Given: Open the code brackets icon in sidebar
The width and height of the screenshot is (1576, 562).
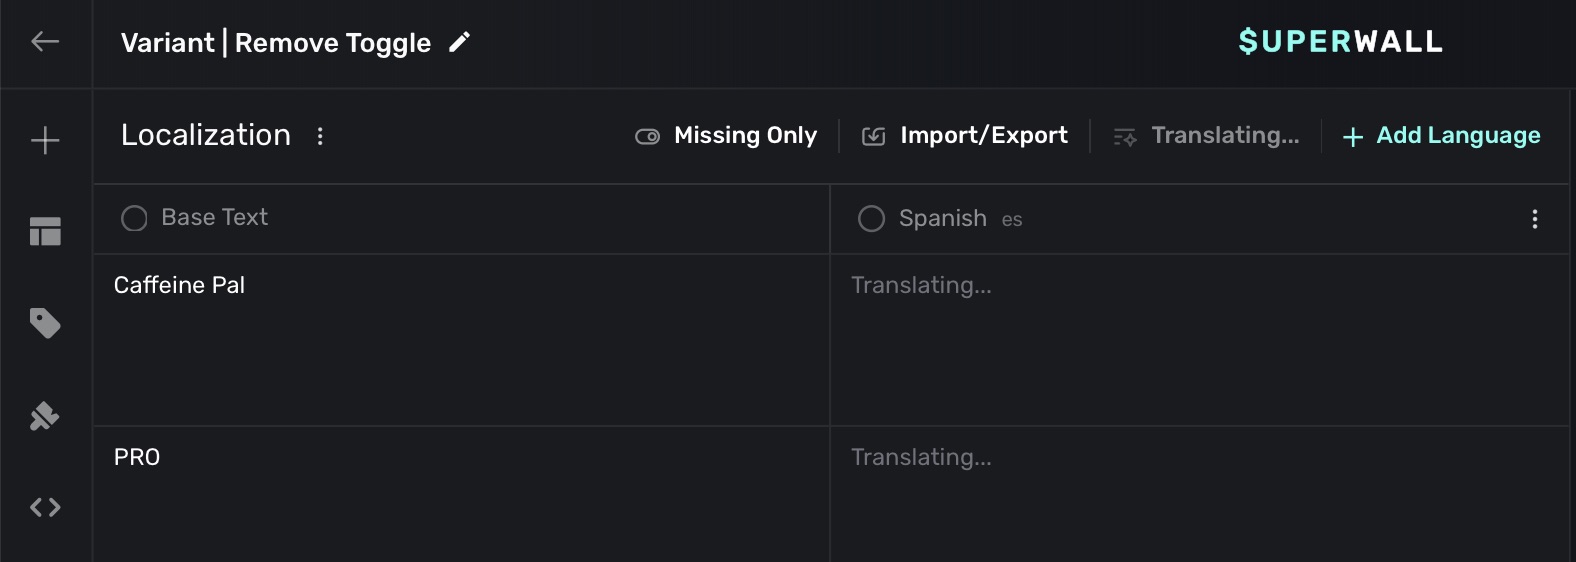Looking at the screenshot, I should (x=45, y=508).
